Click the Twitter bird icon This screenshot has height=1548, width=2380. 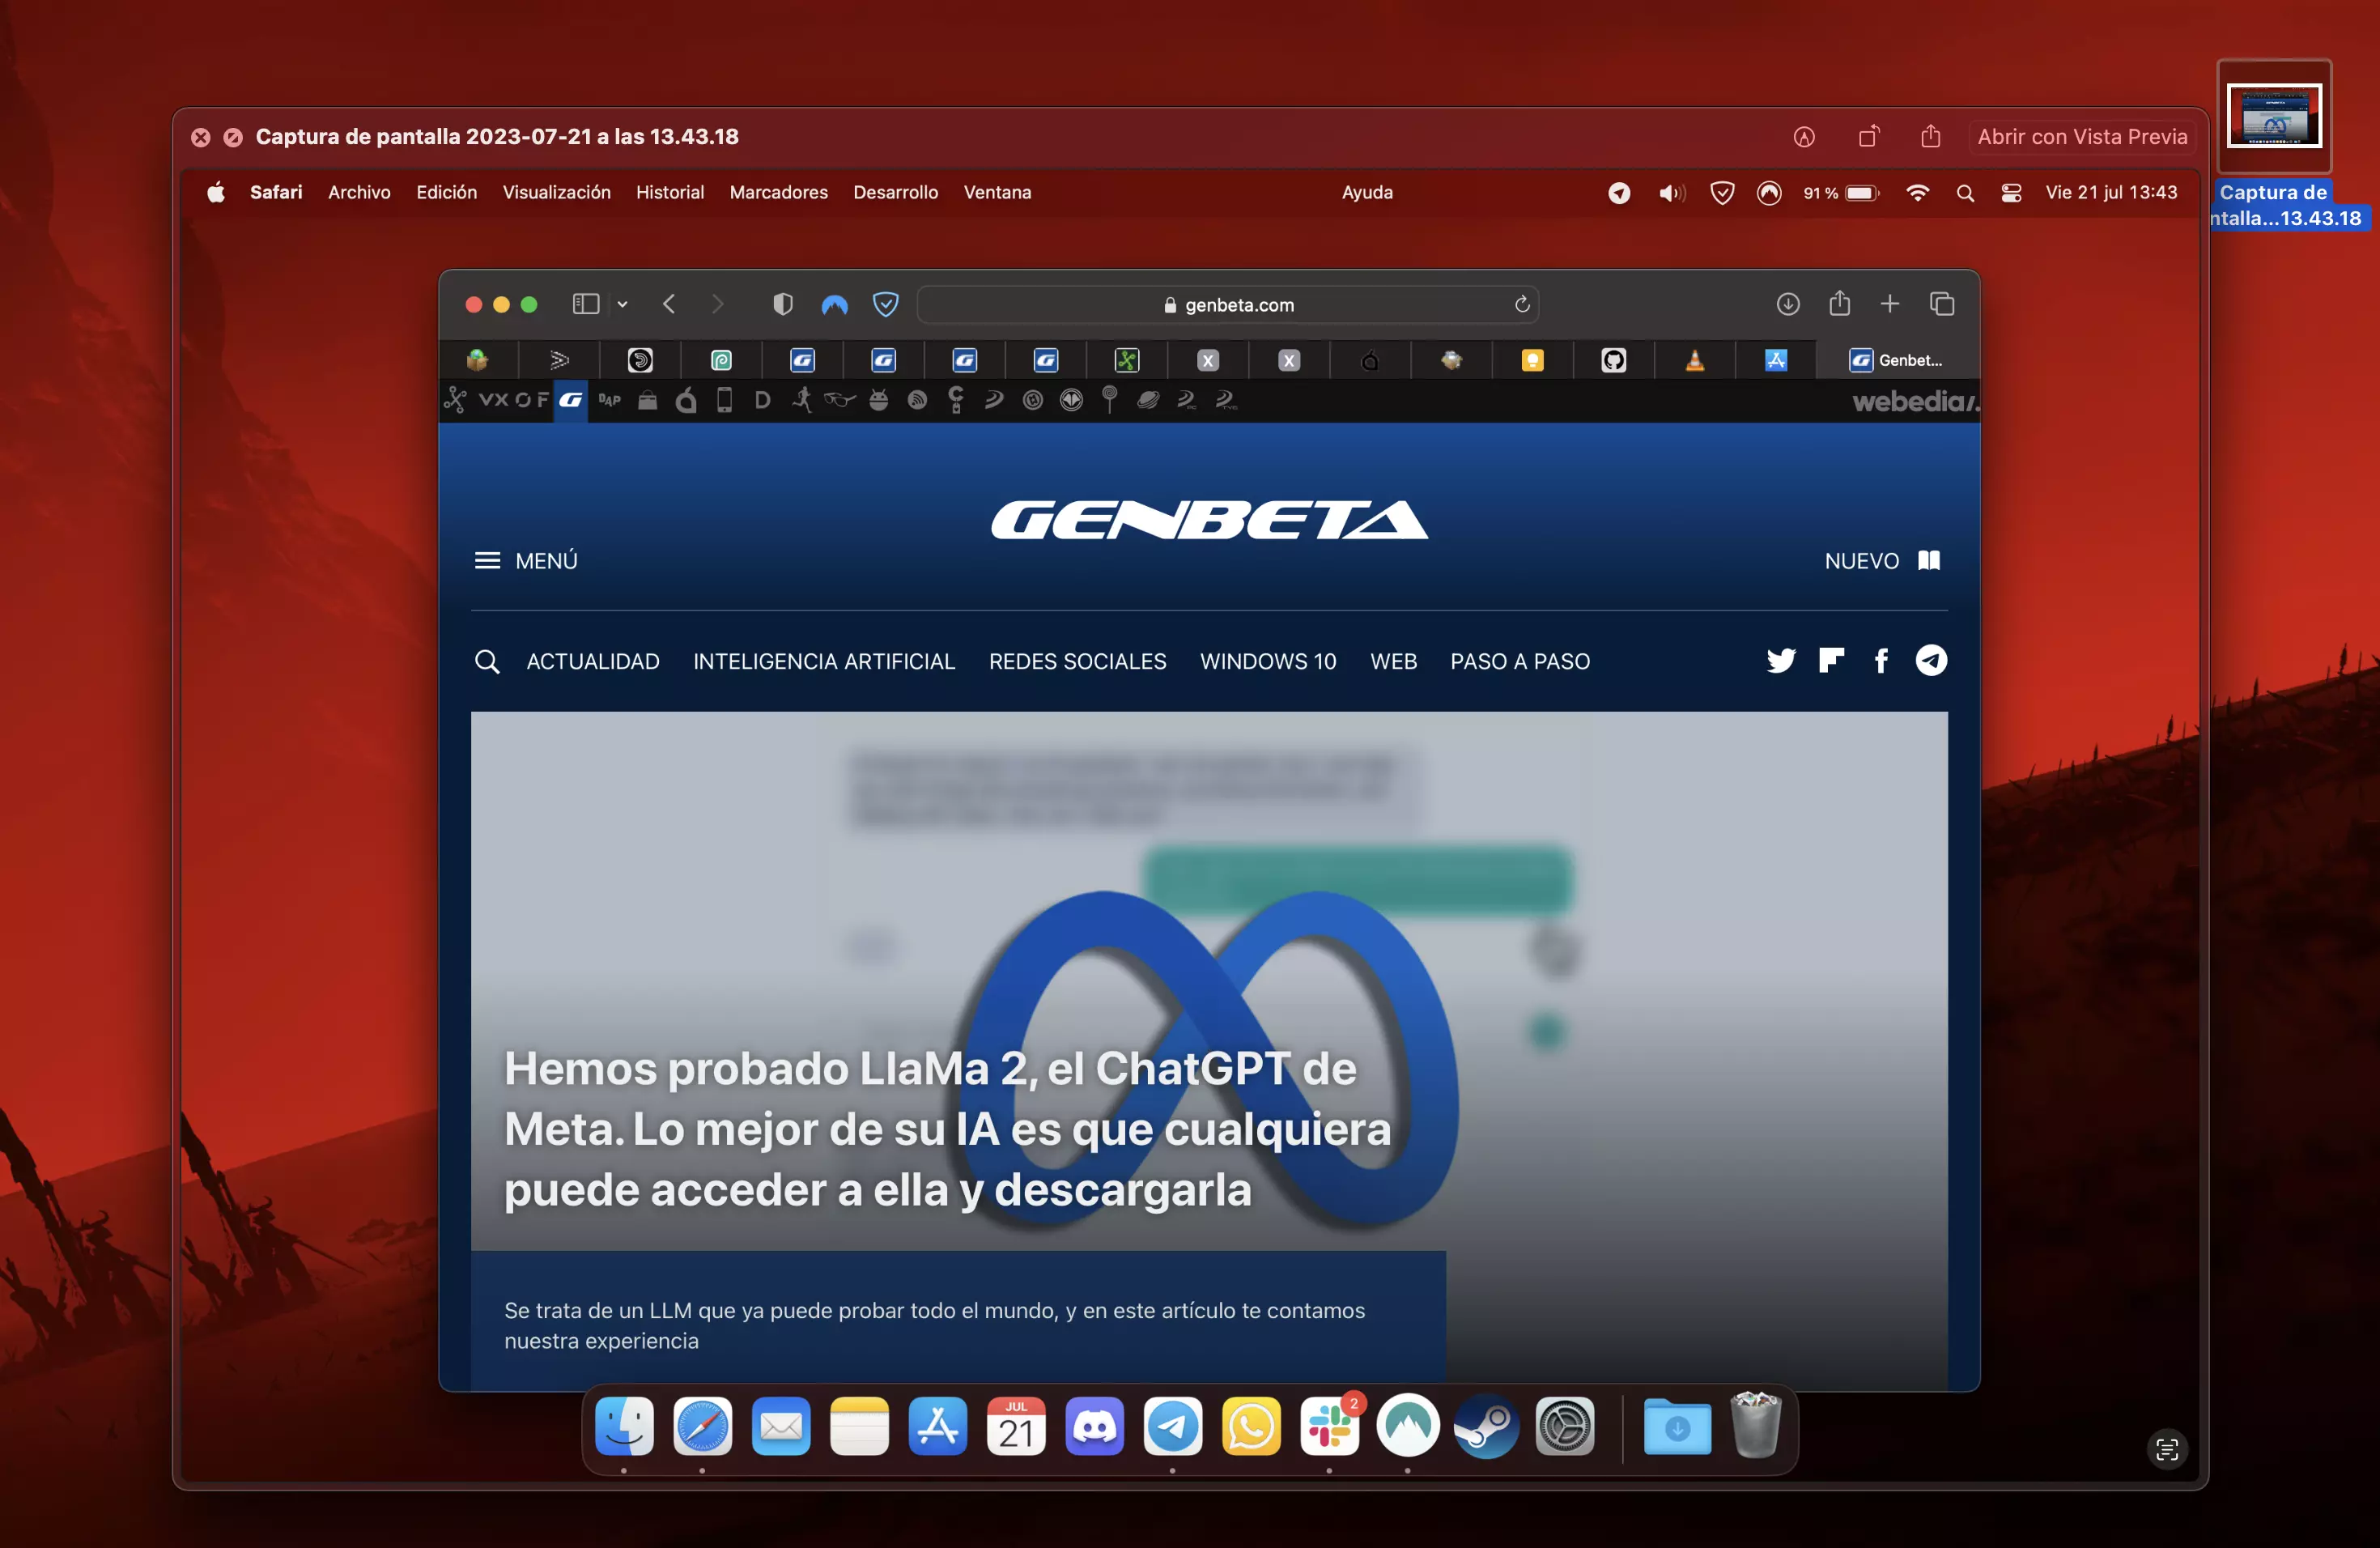click(x=1780, y=660)
